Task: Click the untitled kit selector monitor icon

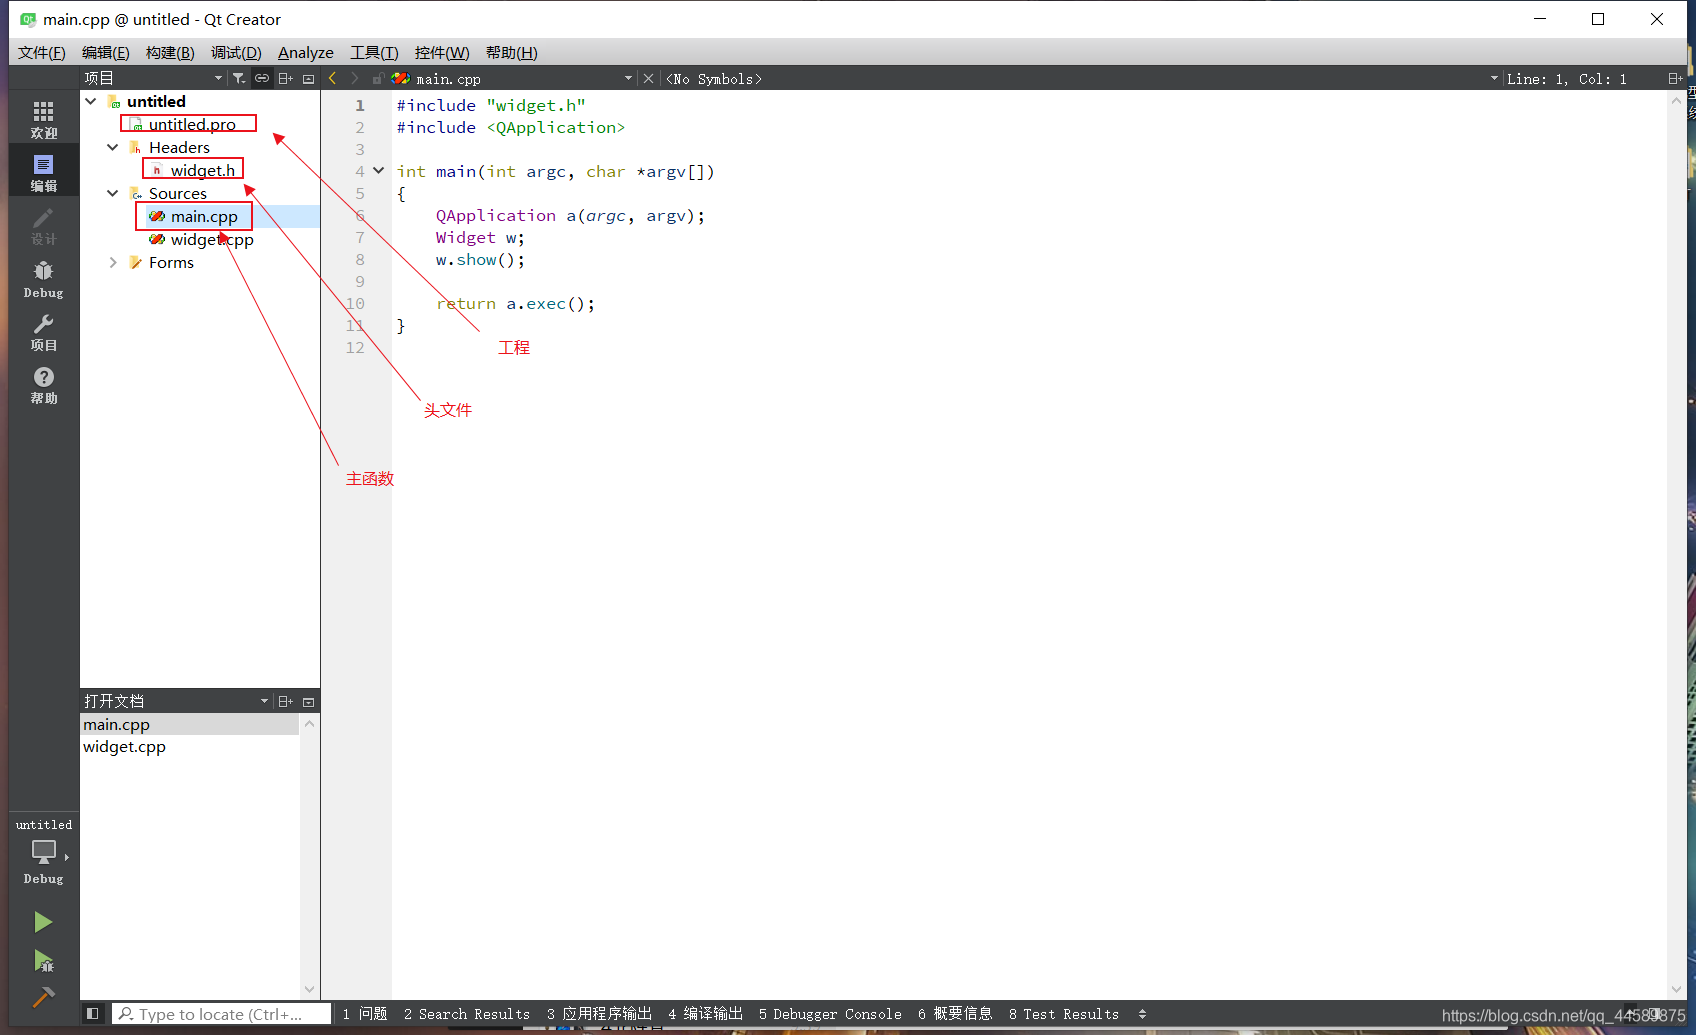Action: 43,852
